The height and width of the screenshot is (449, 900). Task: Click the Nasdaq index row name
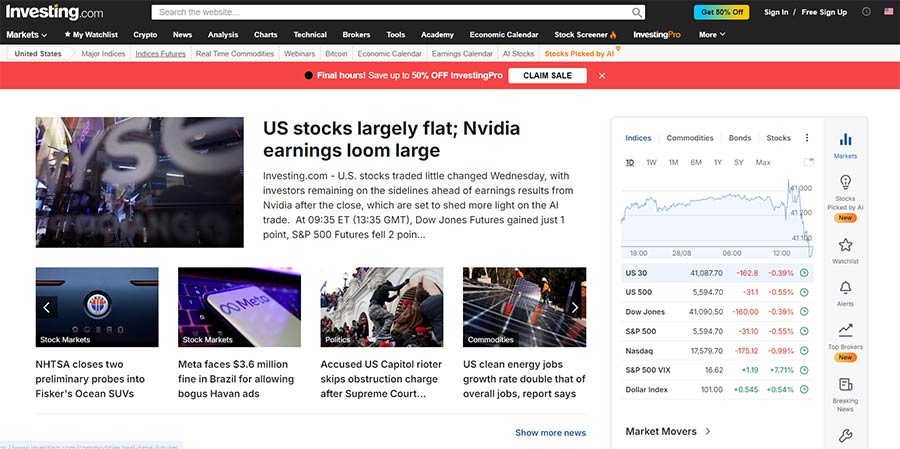click(639, 351)
